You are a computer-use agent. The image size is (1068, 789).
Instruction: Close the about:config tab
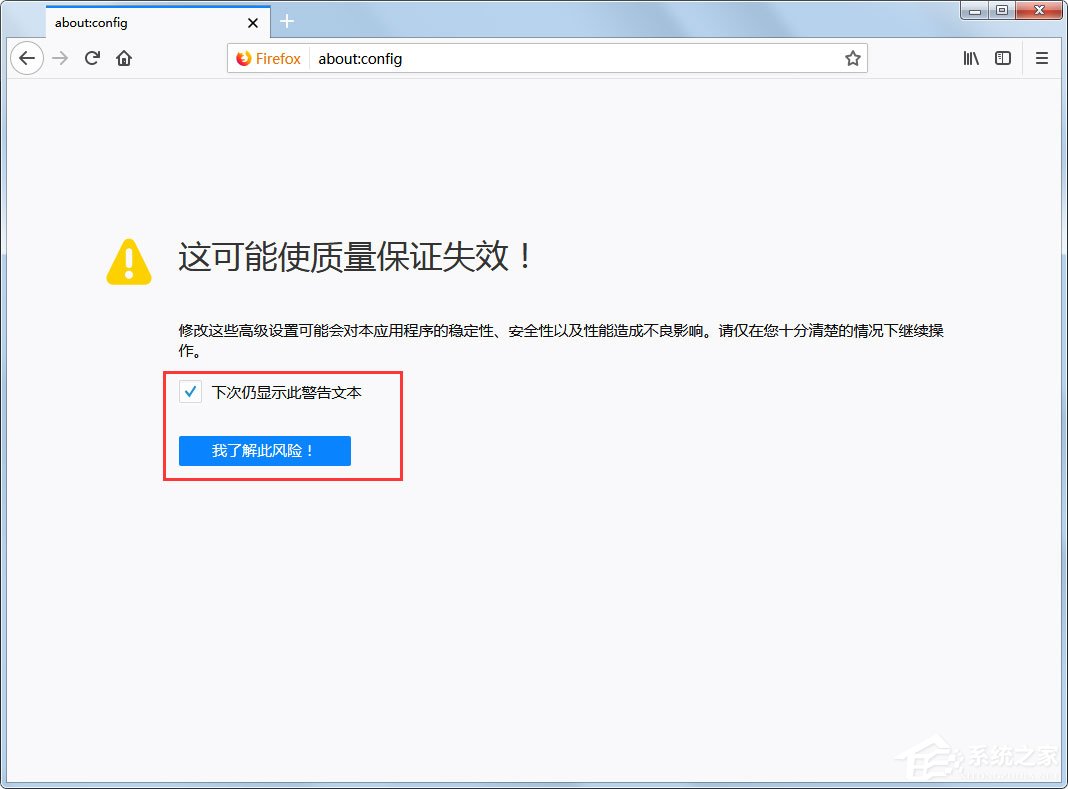coord(253,21)
